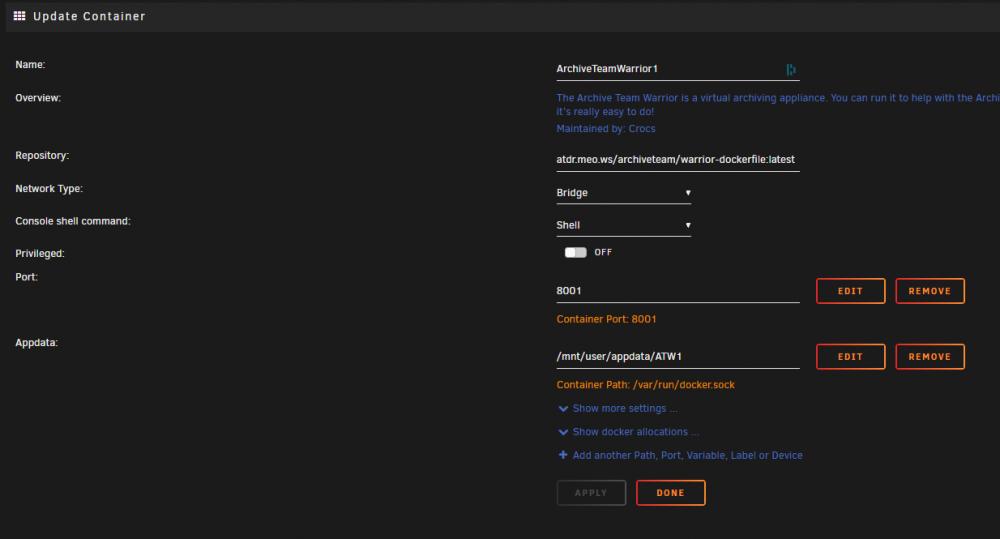Screen dimensions: 1000x539
Task: Click the Edit button for Port 8001
Action: pyautogui.click(x=850, y=291)
